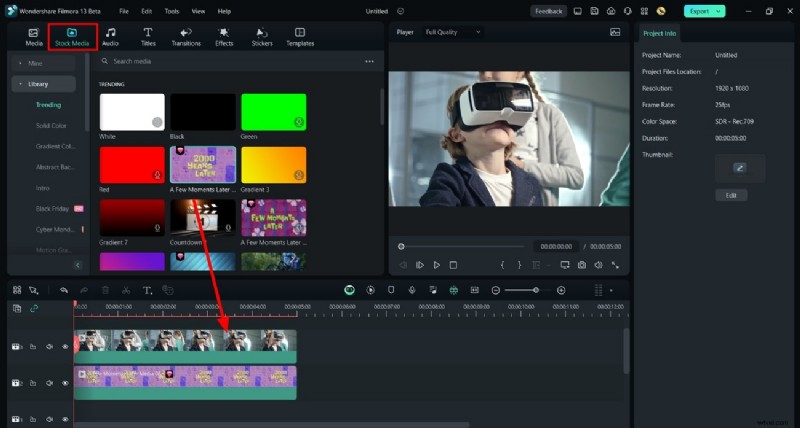Open the Edit menu
Screen dimensions: 800x428
click(x=146, y=11)
